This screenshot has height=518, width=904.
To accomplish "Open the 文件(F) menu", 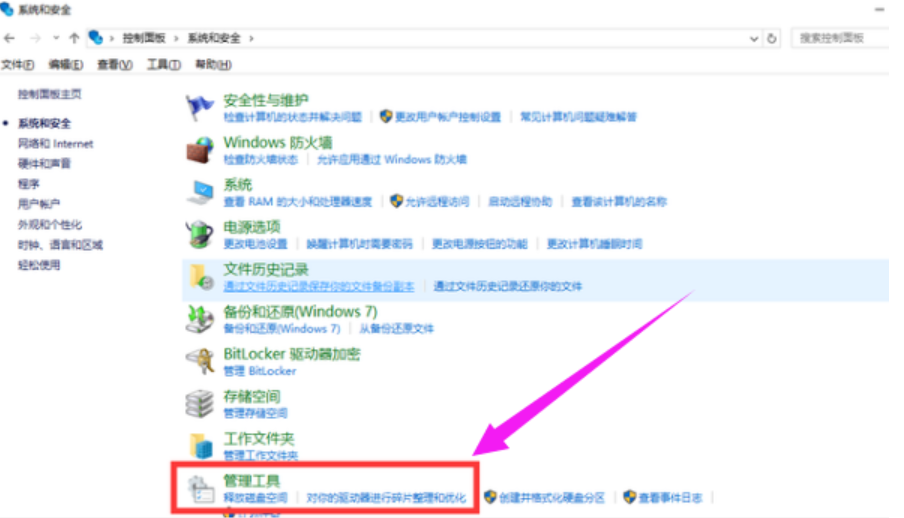I will (x=18, y=65).
